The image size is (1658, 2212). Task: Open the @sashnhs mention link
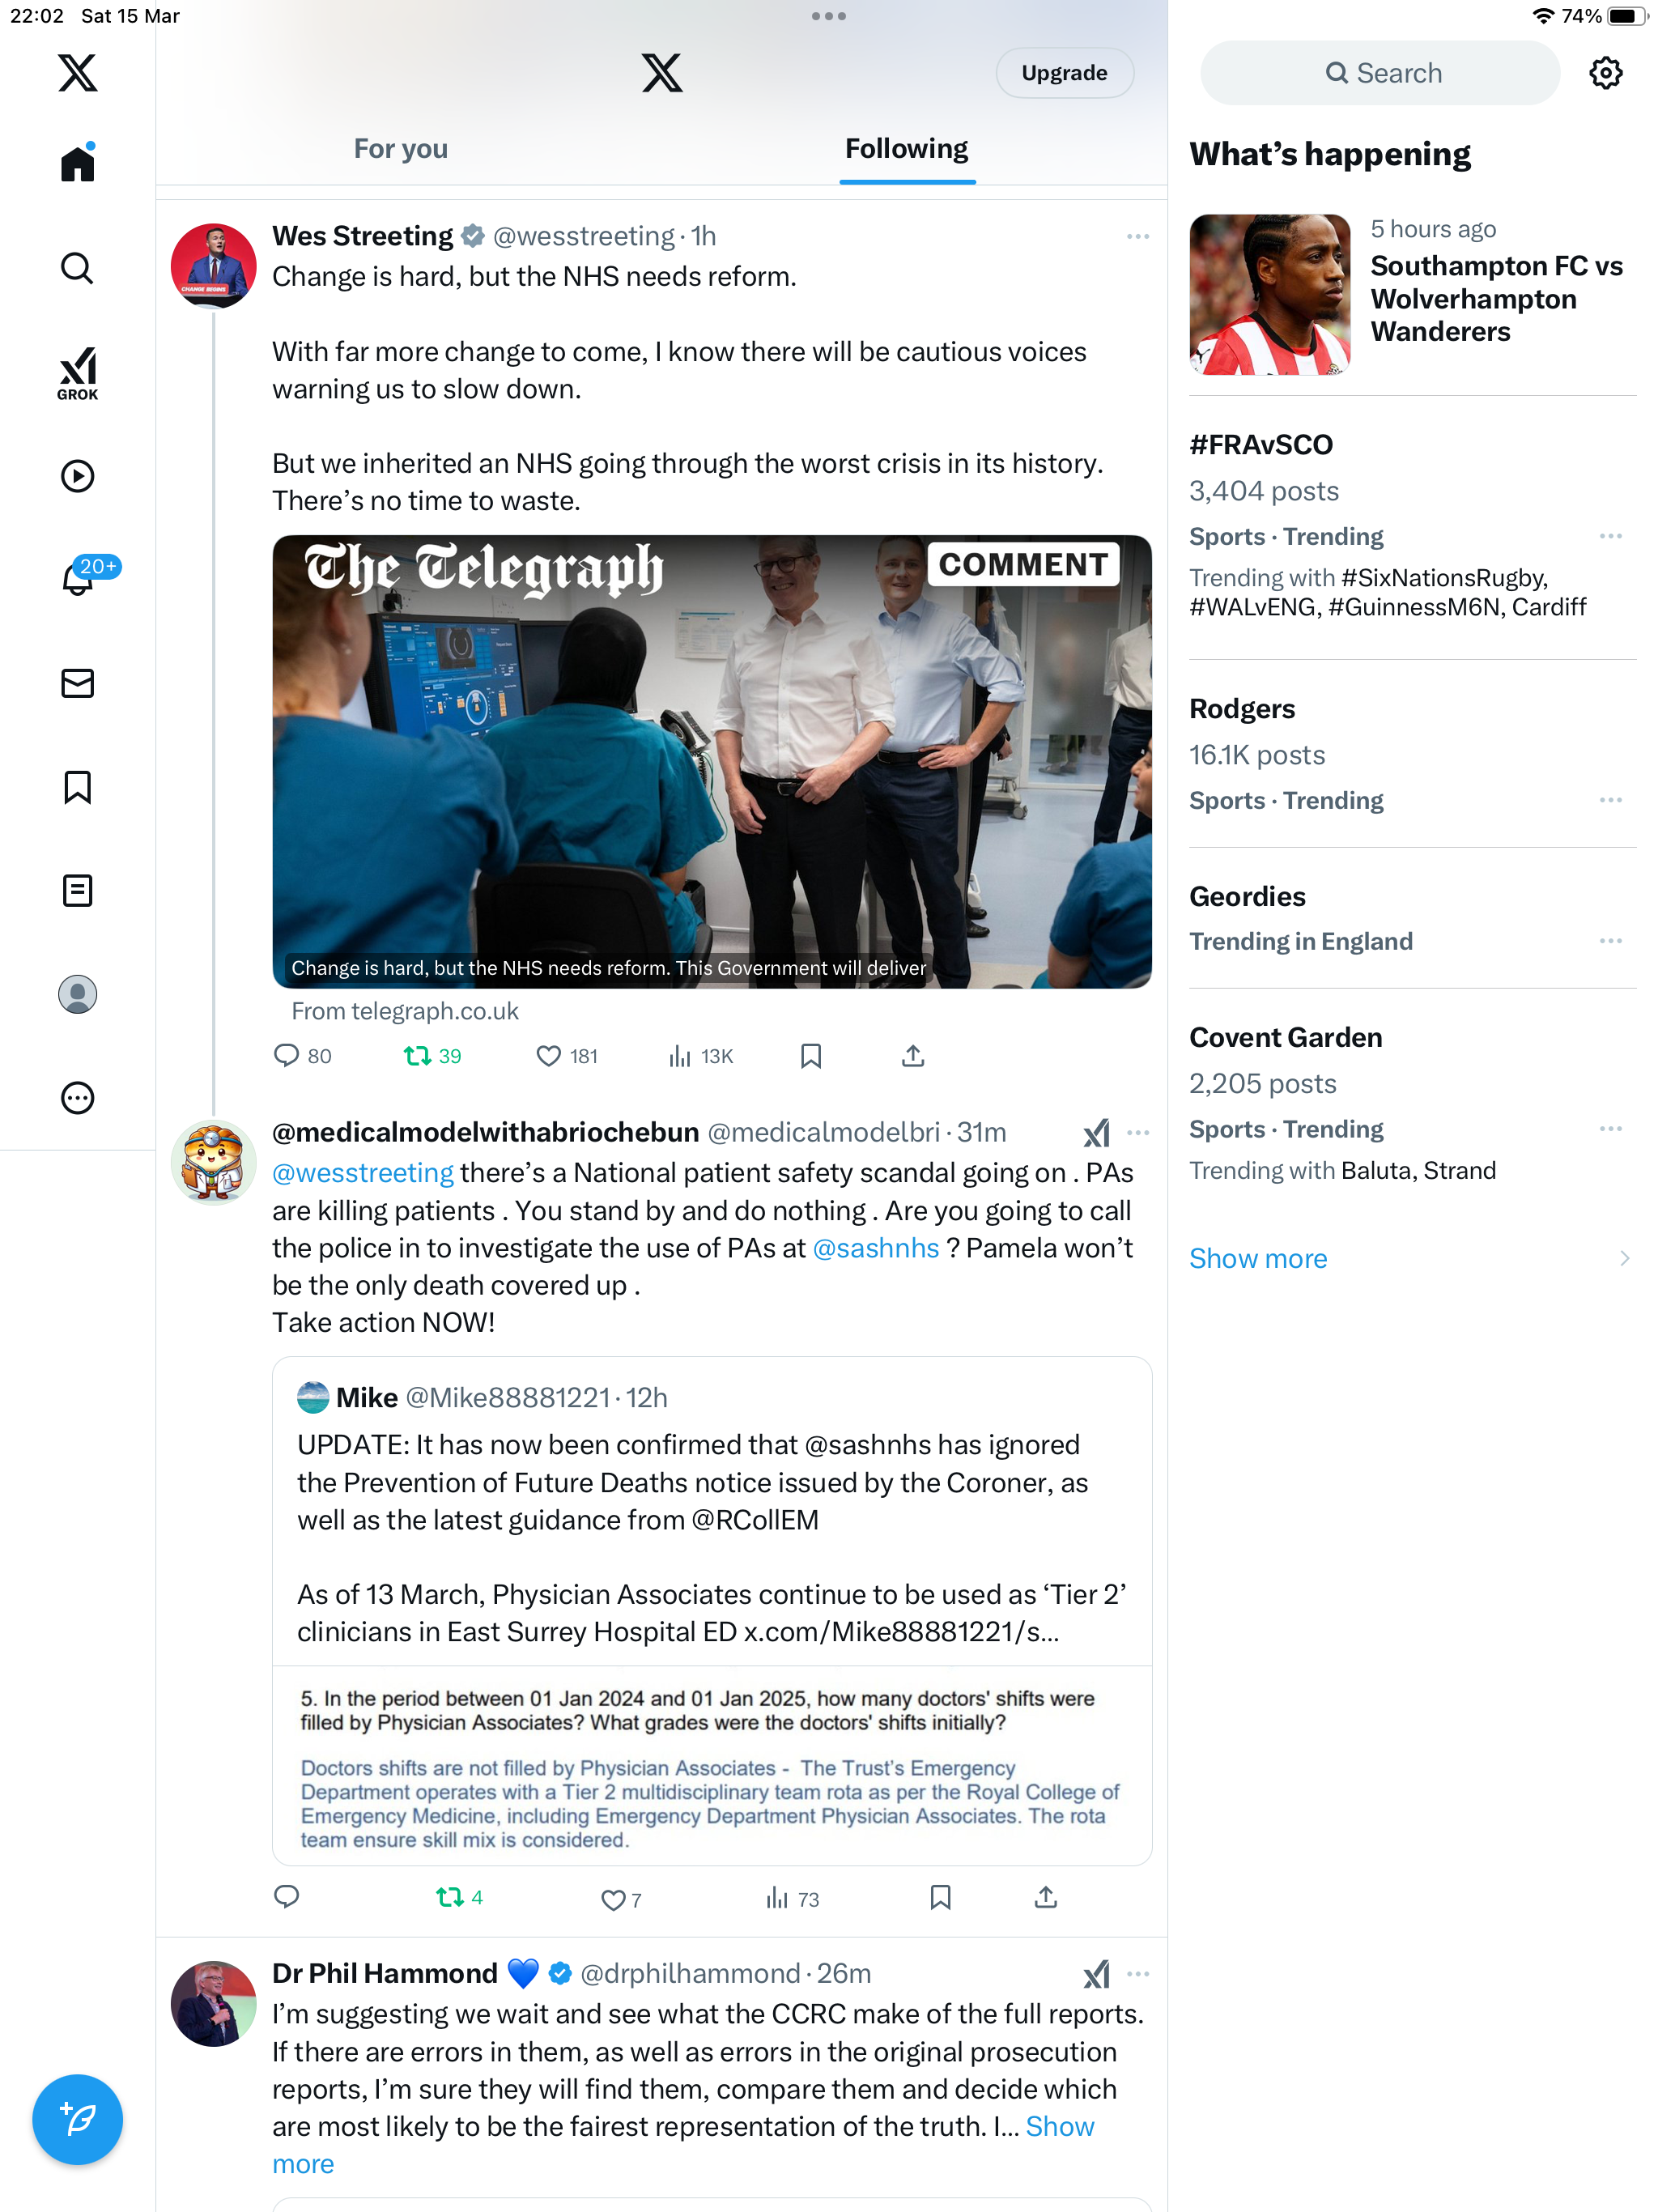pos(875,1248)
